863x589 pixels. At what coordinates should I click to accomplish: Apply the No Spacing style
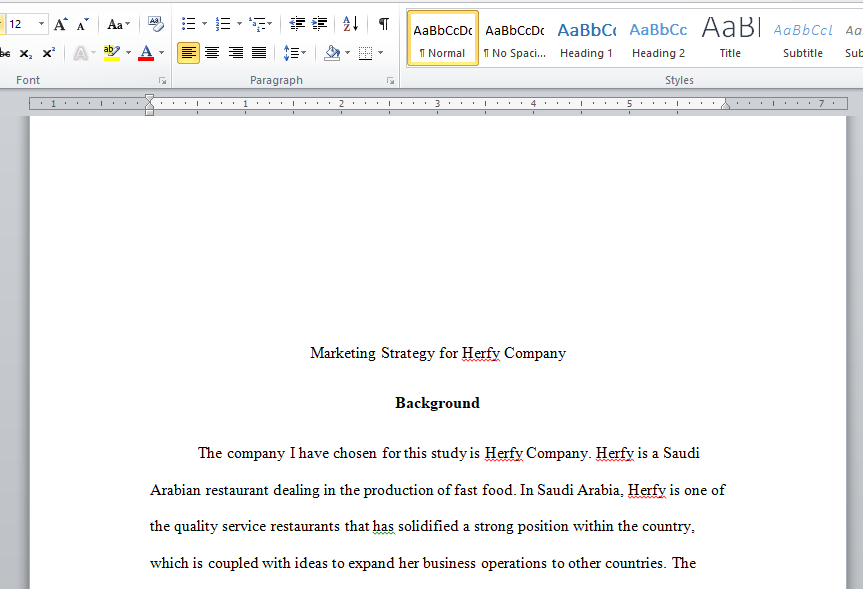515,38
